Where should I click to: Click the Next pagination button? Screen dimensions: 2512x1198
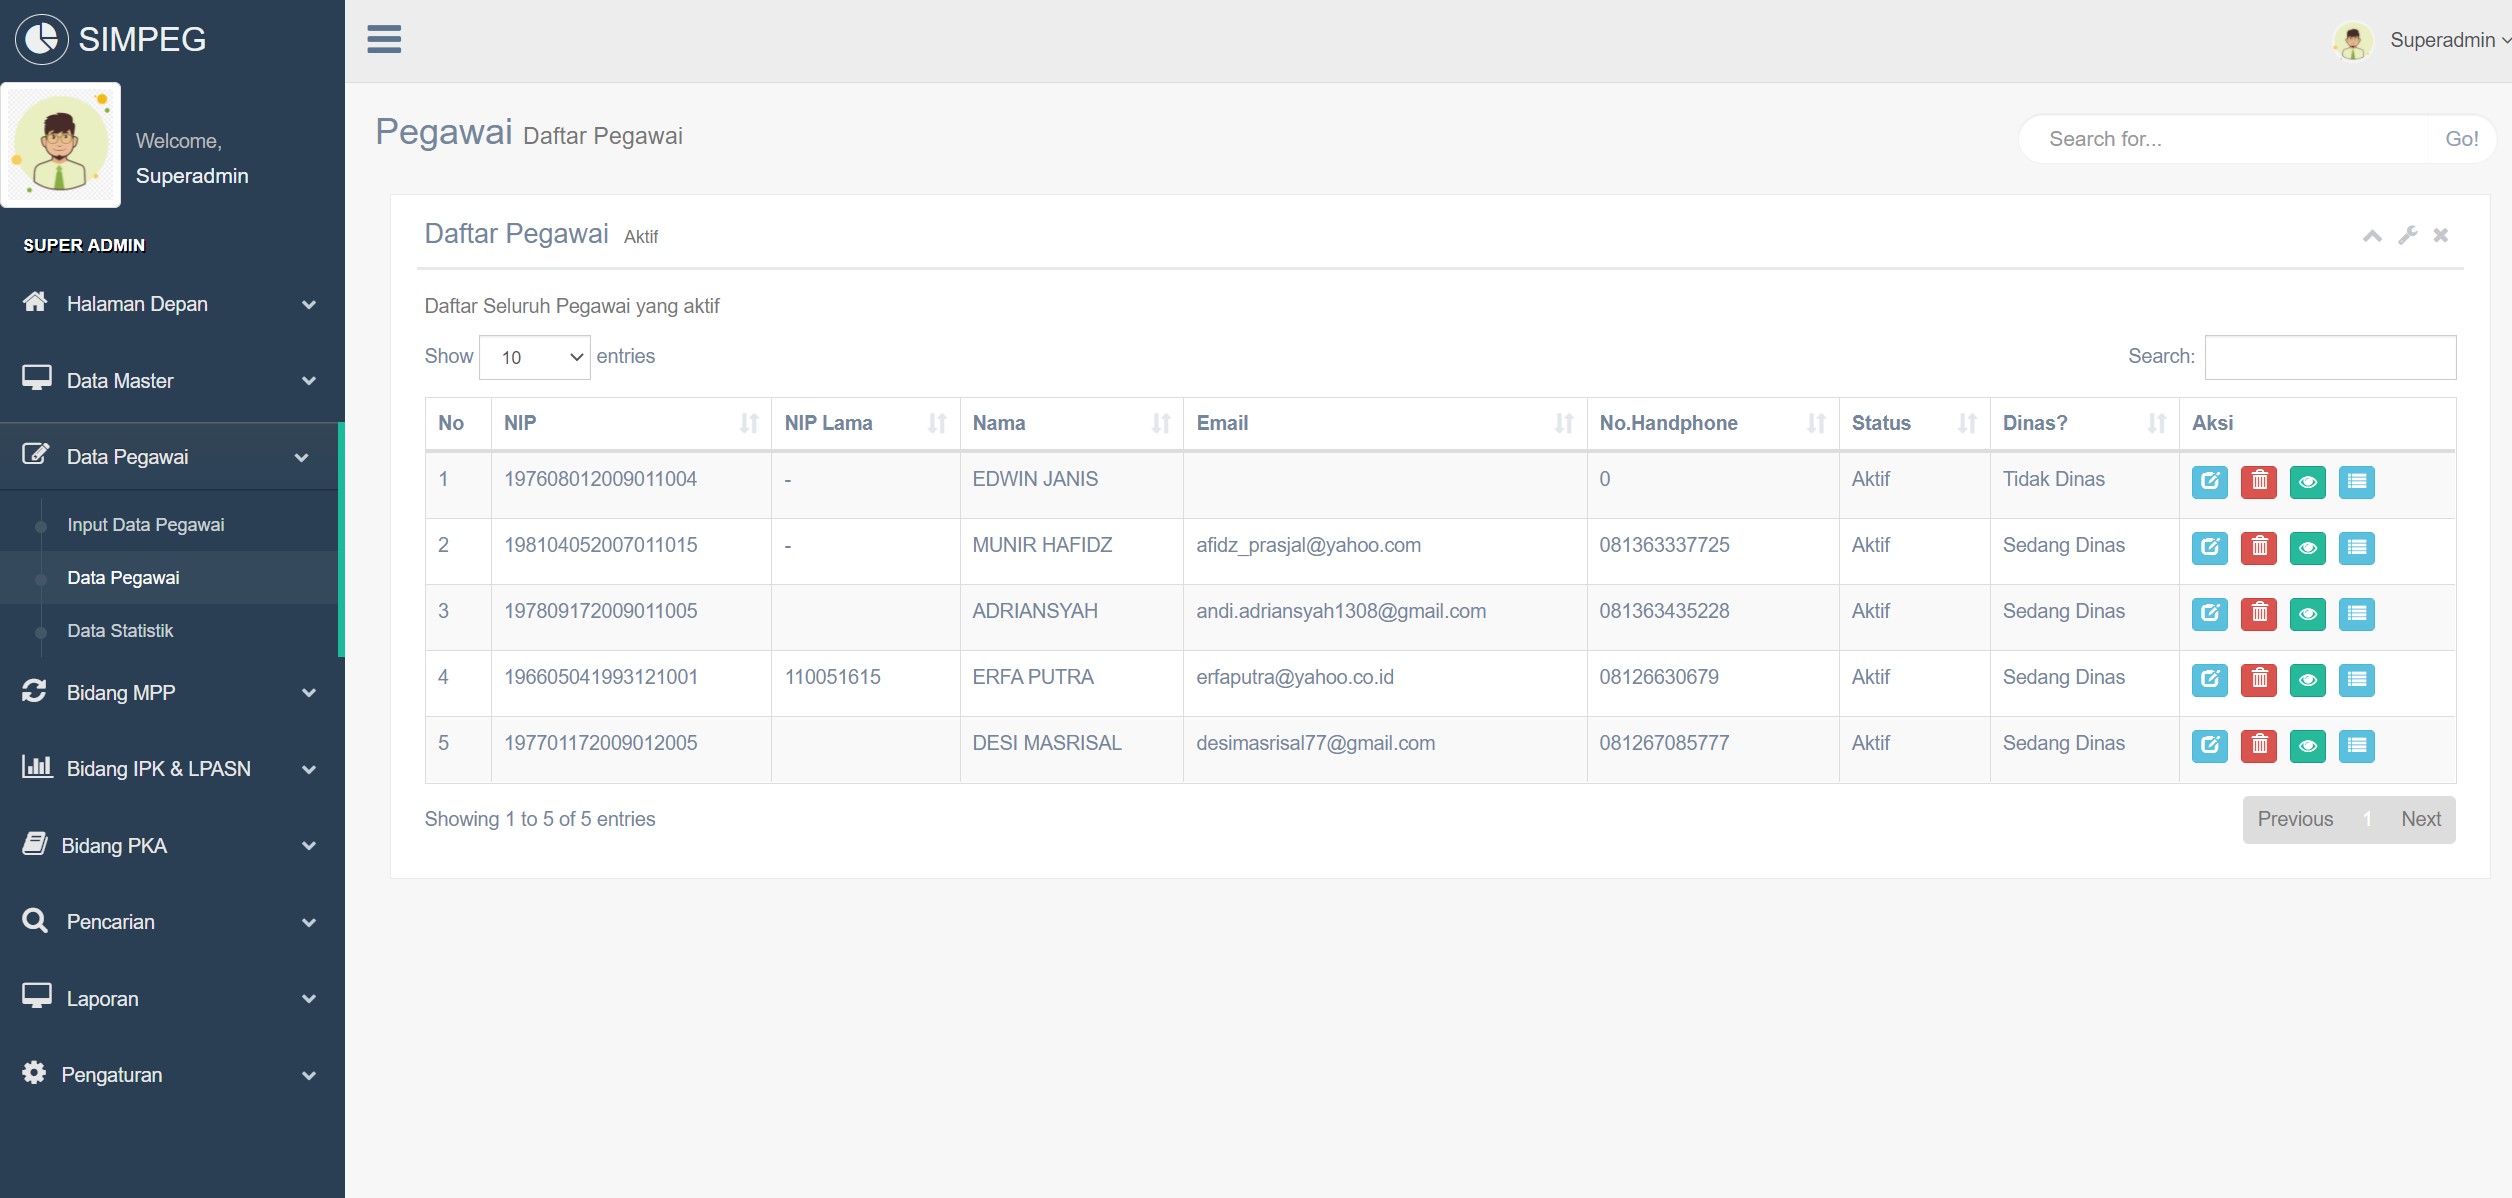tap(2421, 818)
